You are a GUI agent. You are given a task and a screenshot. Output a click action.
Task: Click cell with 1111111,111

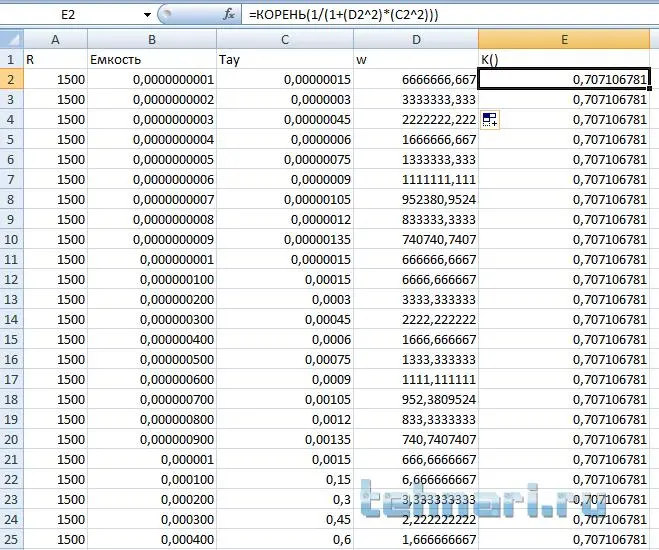416,179
